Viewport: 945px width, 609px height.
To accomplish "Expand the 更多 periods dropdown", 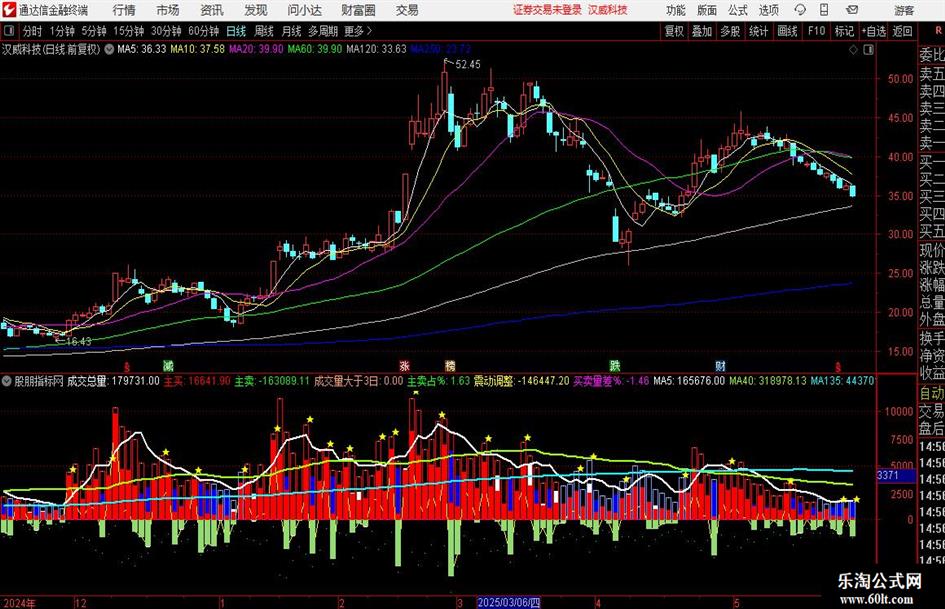I will (358, 31).
